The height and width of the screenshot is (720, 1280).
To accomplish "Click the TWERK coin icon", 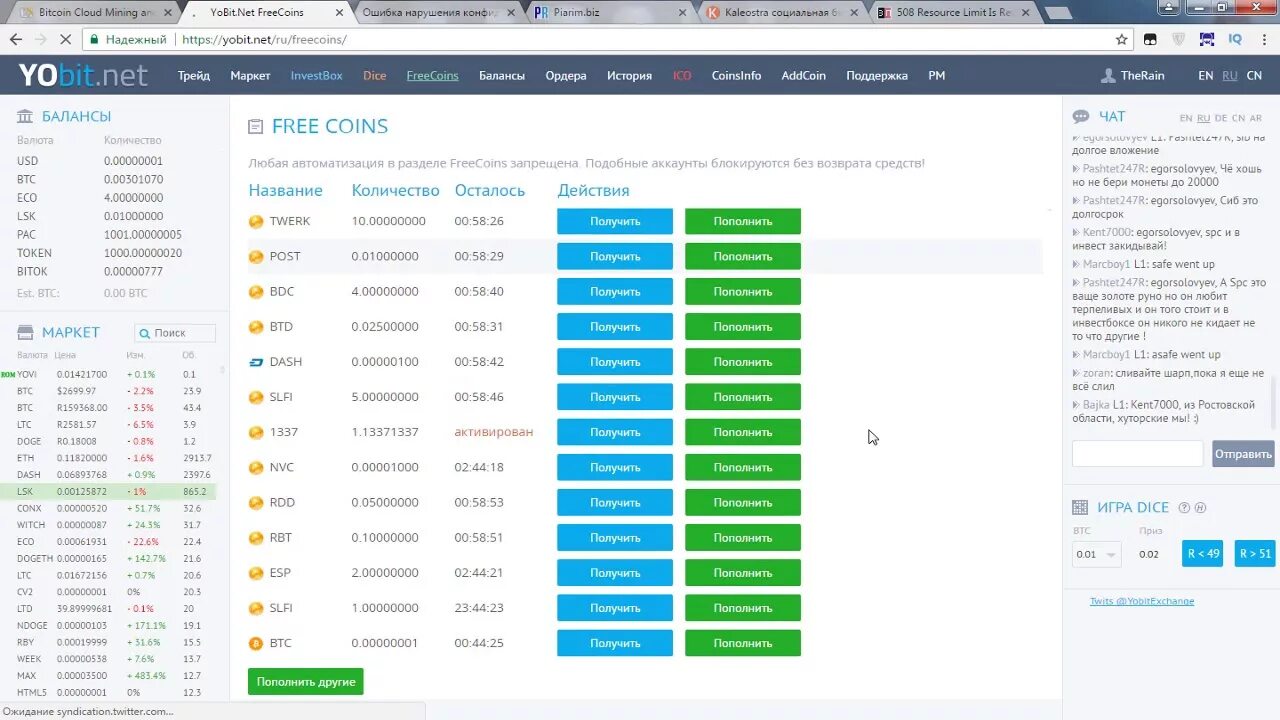I will click(256, 221).
